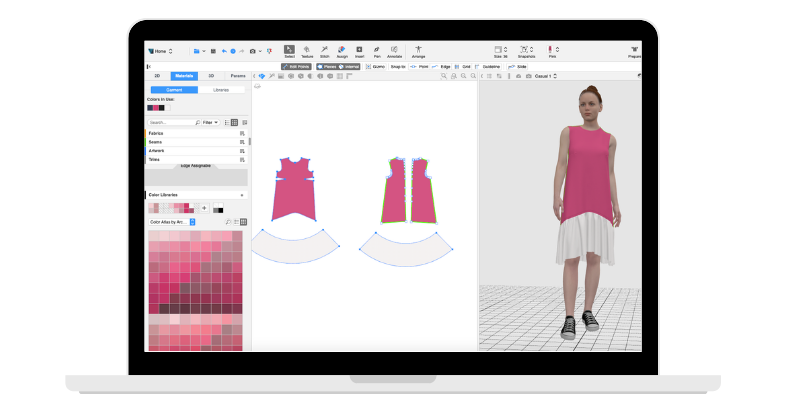Viewport: 800px width, 400px height.
Task: Pick the Select arrow tool
Action: tap(289, 51)
